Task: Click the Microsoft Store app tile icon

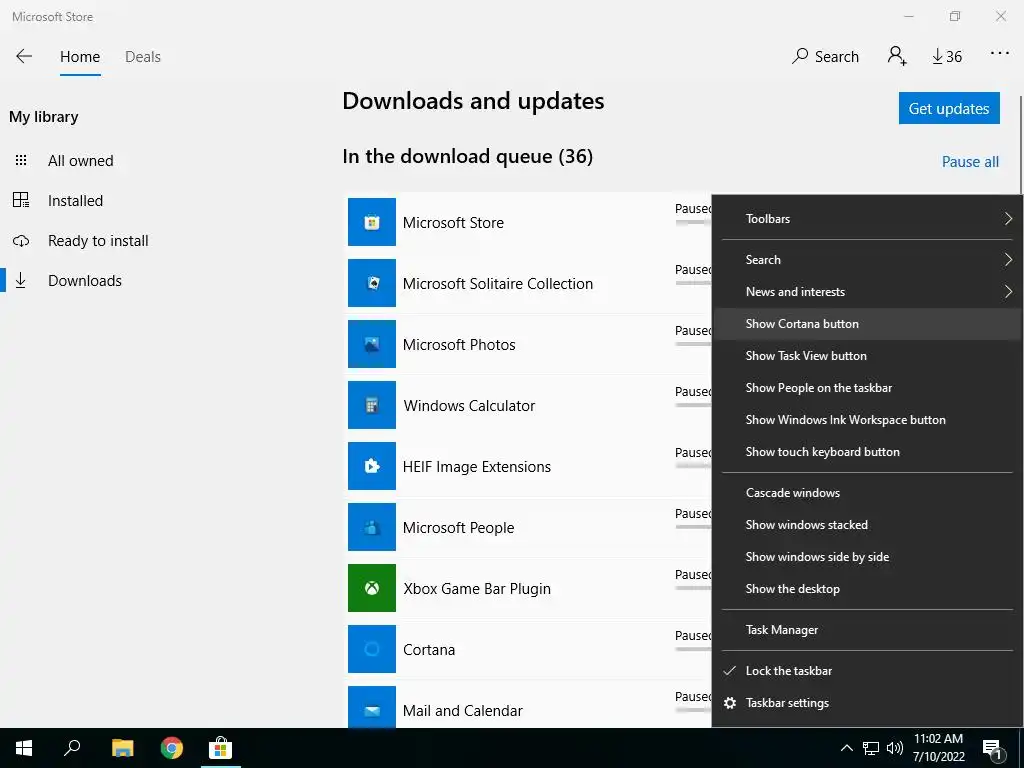Action: click(372, 222)
